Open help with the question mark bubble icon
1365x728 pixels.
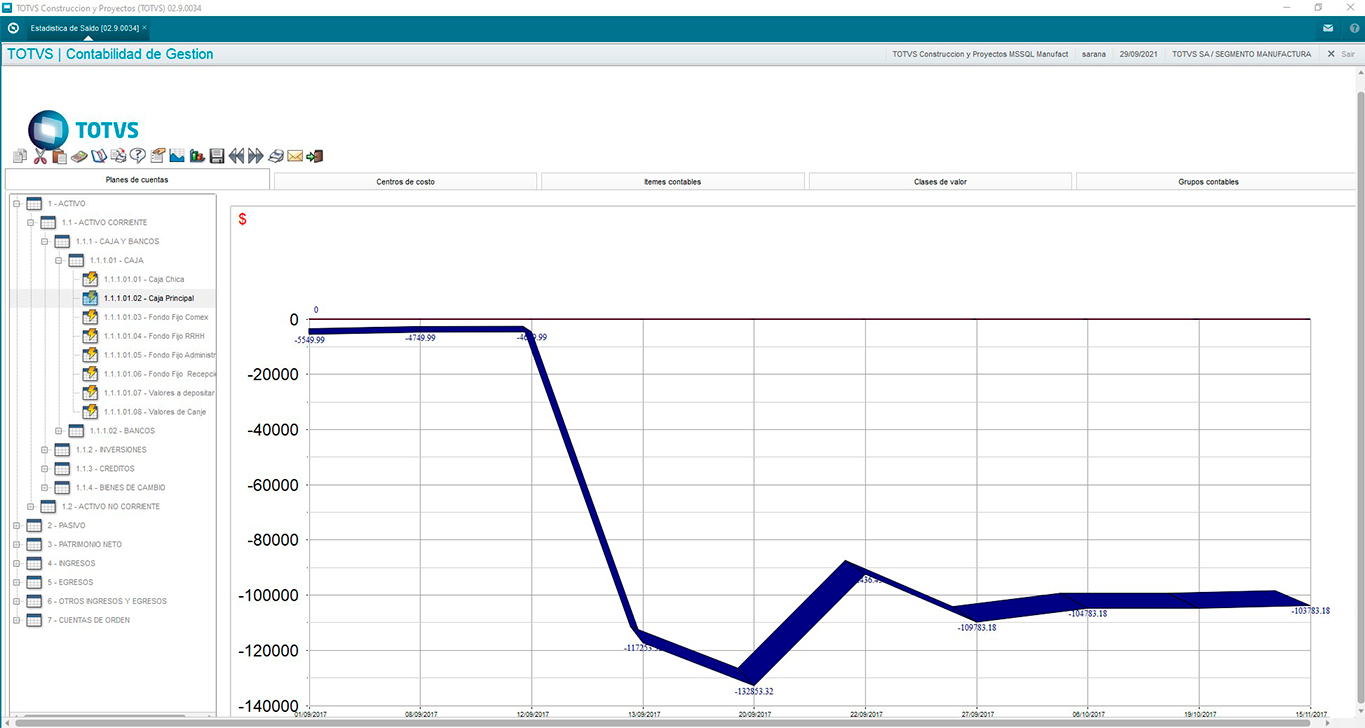point(138,156)
